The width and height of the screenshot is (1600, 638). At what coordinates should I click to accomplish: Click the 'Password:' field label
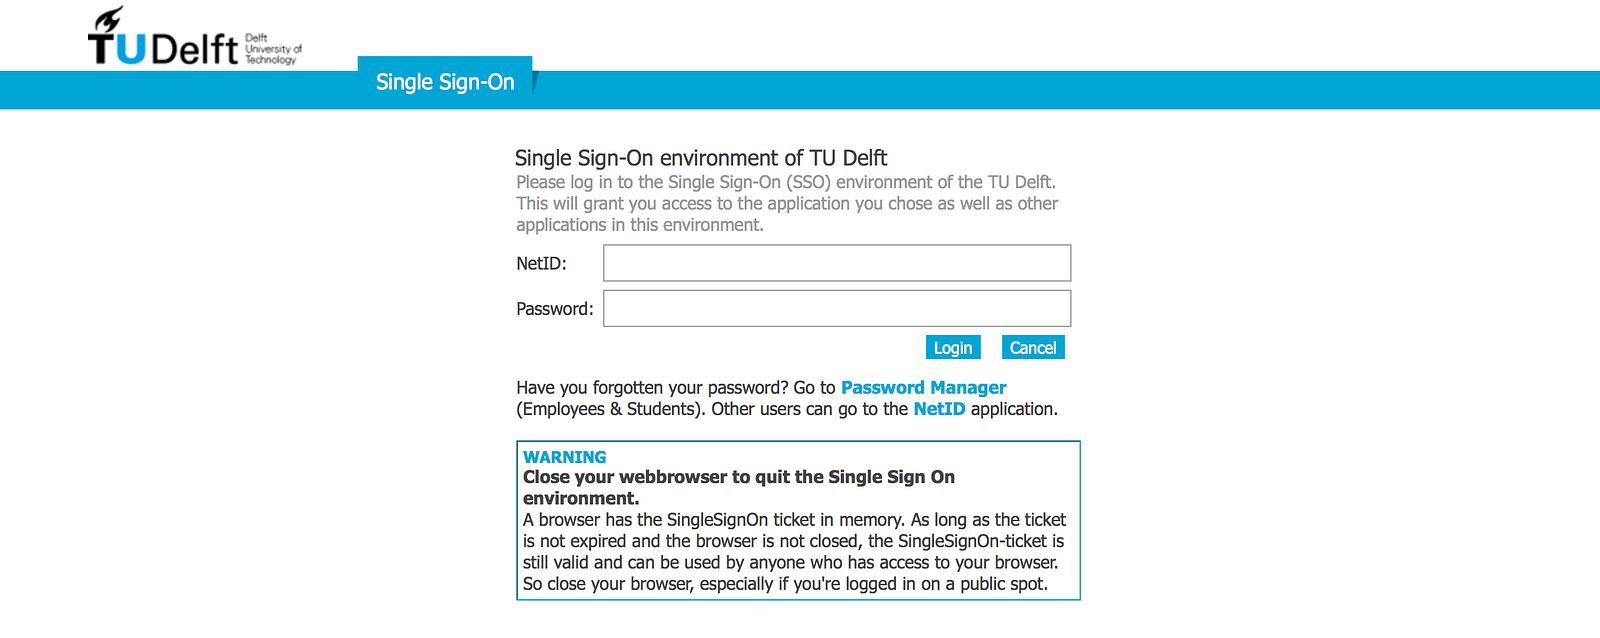pyautogui.click(x=554, y=309)
